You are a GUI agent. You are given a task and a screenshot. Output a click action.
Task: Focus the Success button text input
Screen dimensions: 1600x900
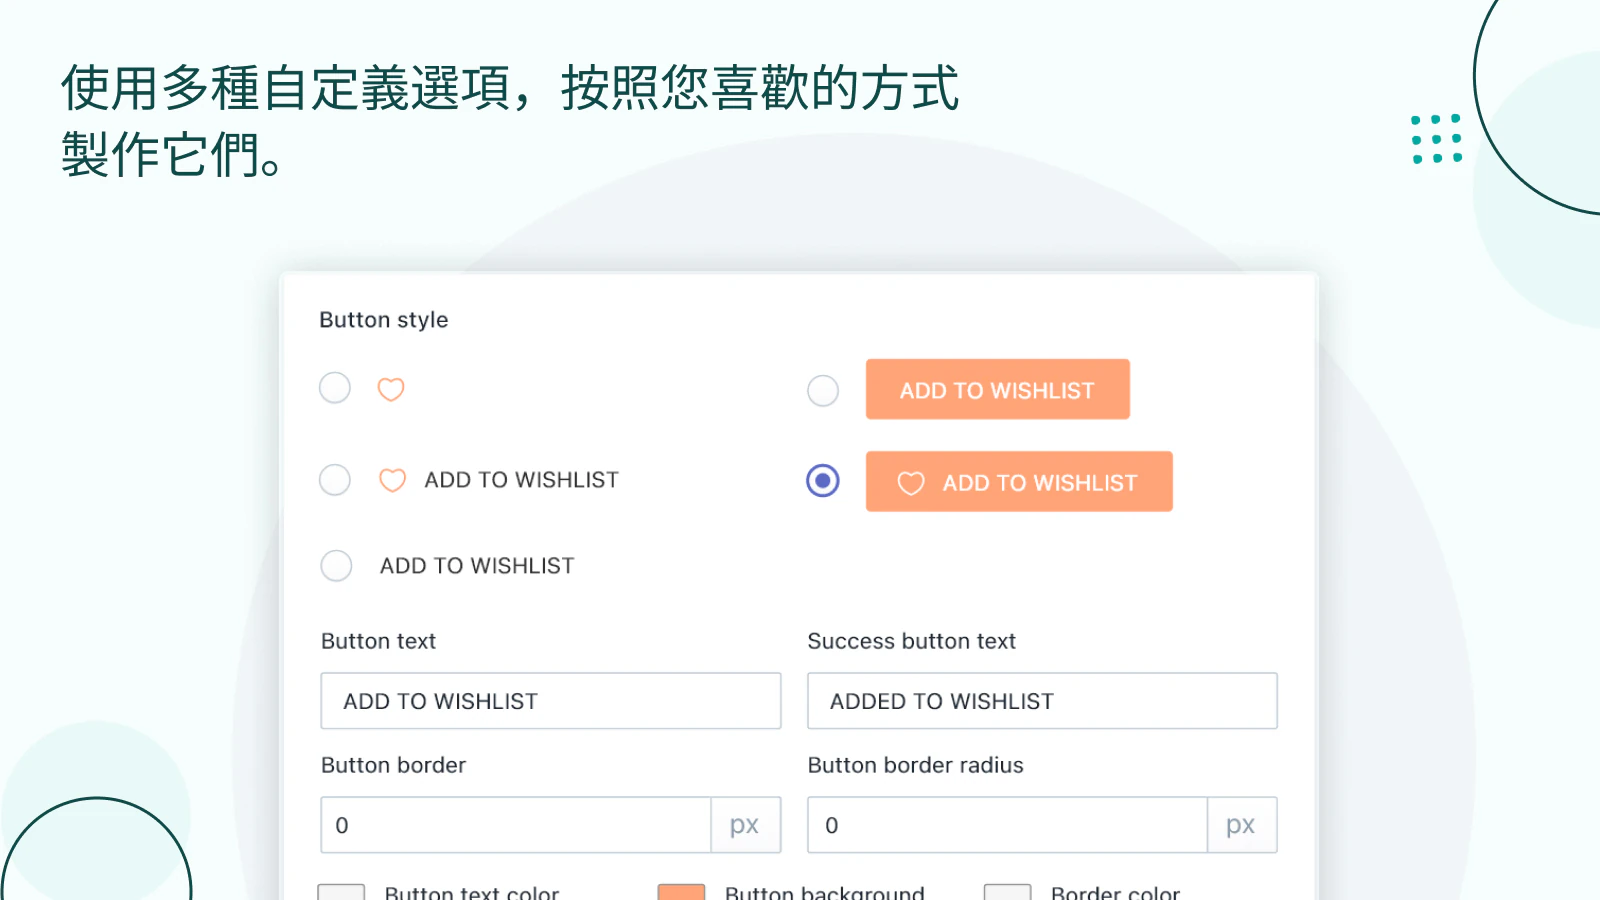click(1042, 701)
